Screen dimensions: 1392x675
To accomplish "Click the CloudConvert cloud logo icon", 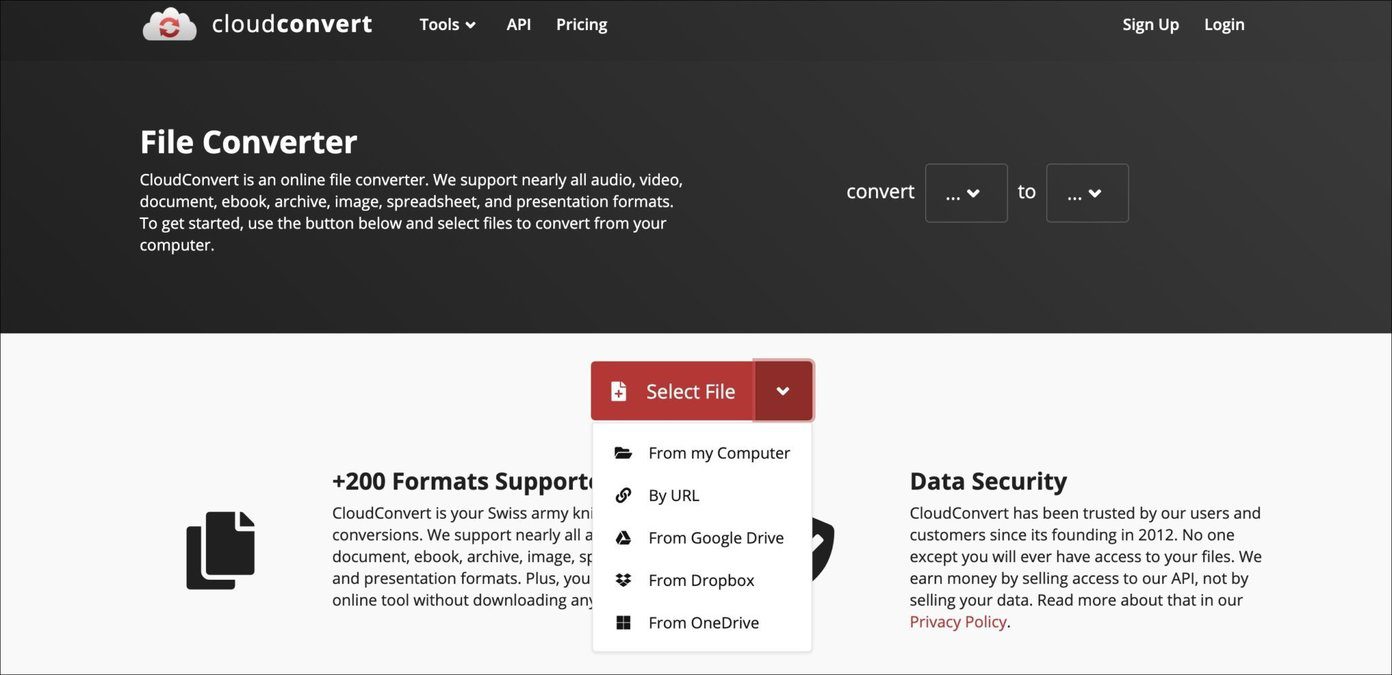I will coord(170,24).
